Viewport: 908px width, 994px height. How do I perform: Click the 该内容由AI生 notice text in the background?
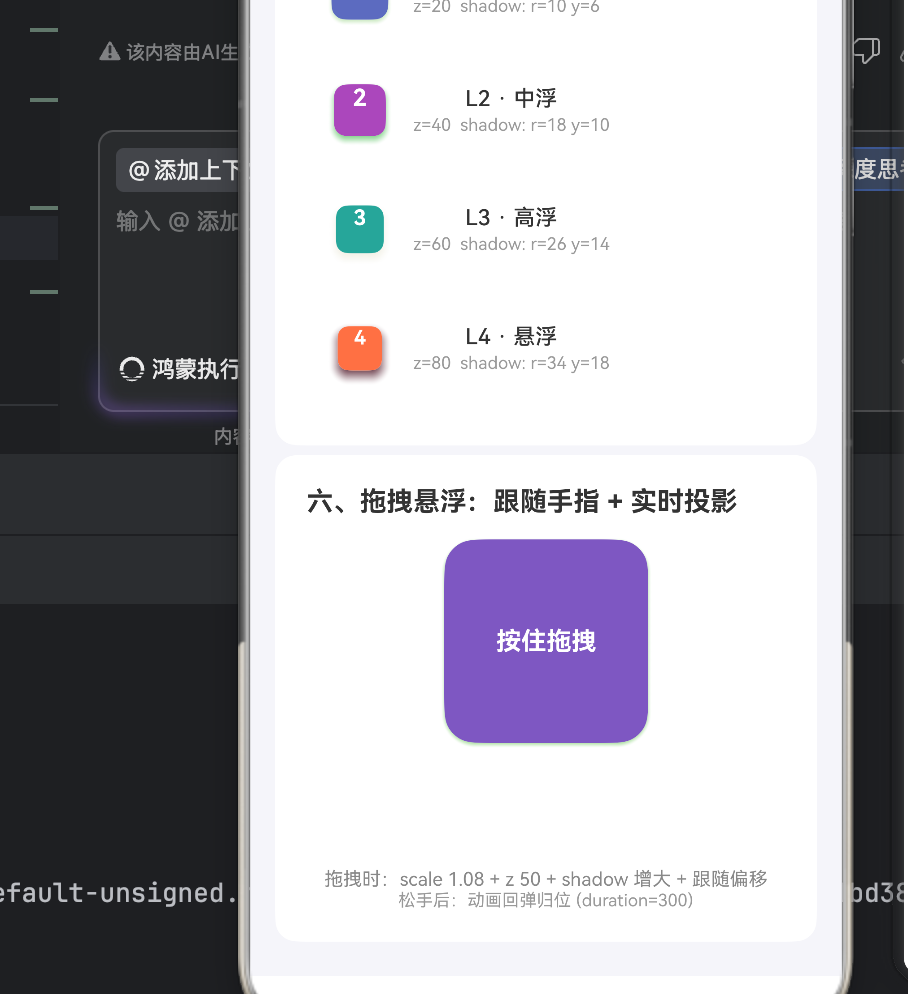pyautogui.click(x=182, y=52)
